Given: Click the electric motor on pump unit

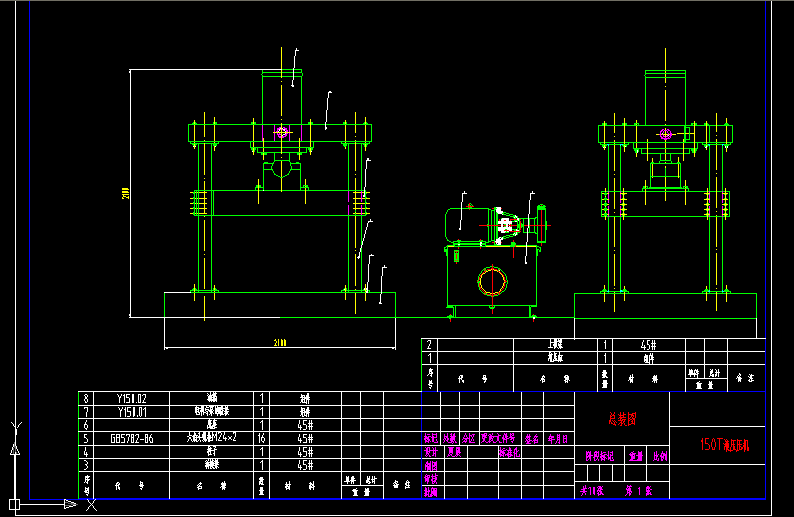Looking at the screenshot, I should [x=468, y=224].
